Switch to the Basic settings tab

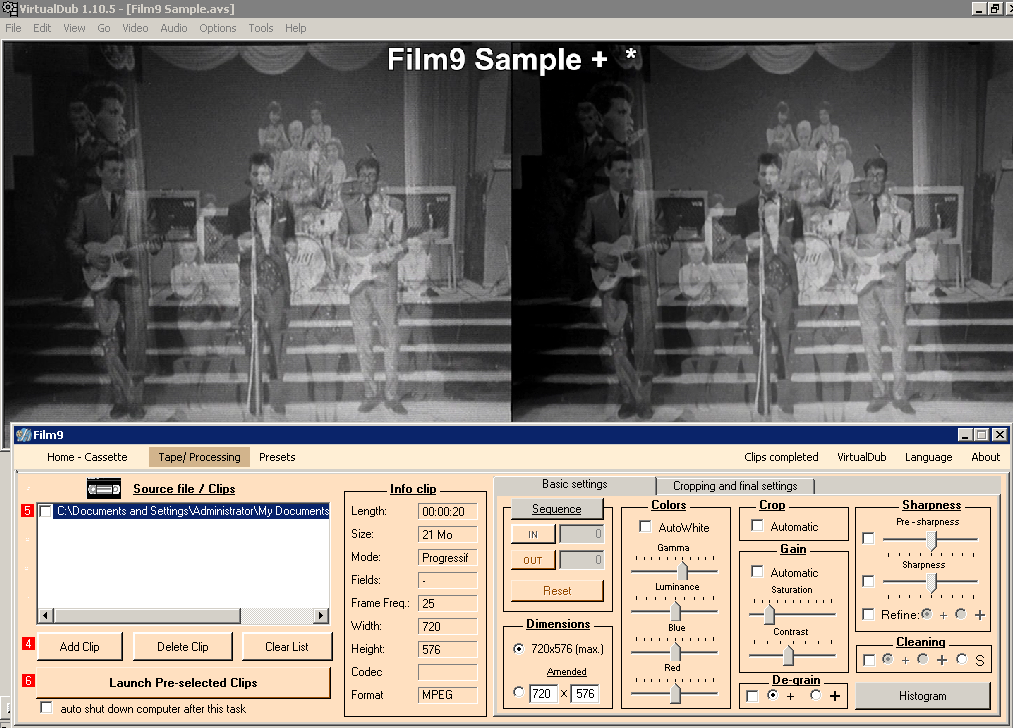click(x=574, y=484)
